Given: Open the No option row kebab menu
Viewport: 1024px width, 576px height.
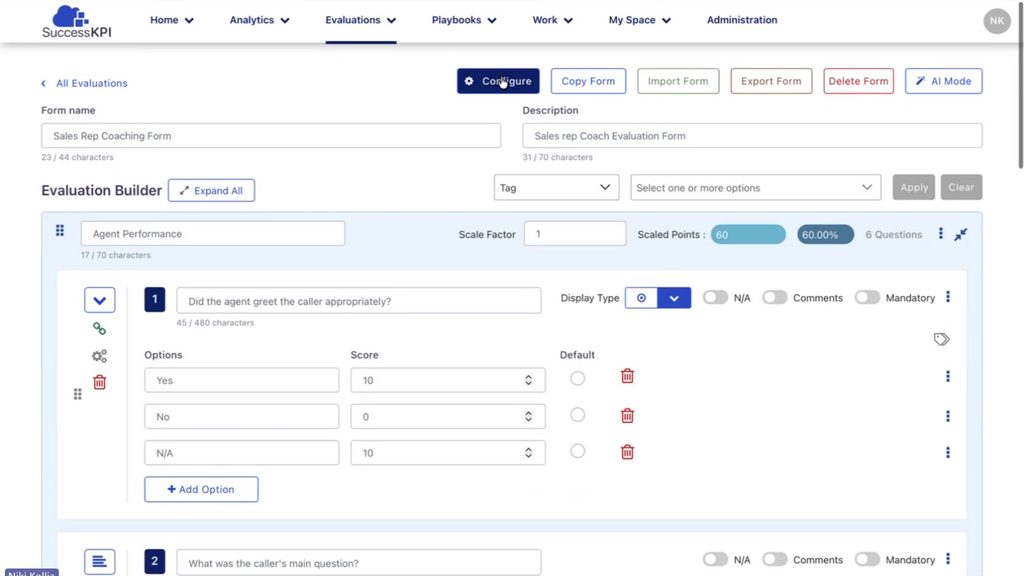Looking at the screenshot, I should coord(948,416).
